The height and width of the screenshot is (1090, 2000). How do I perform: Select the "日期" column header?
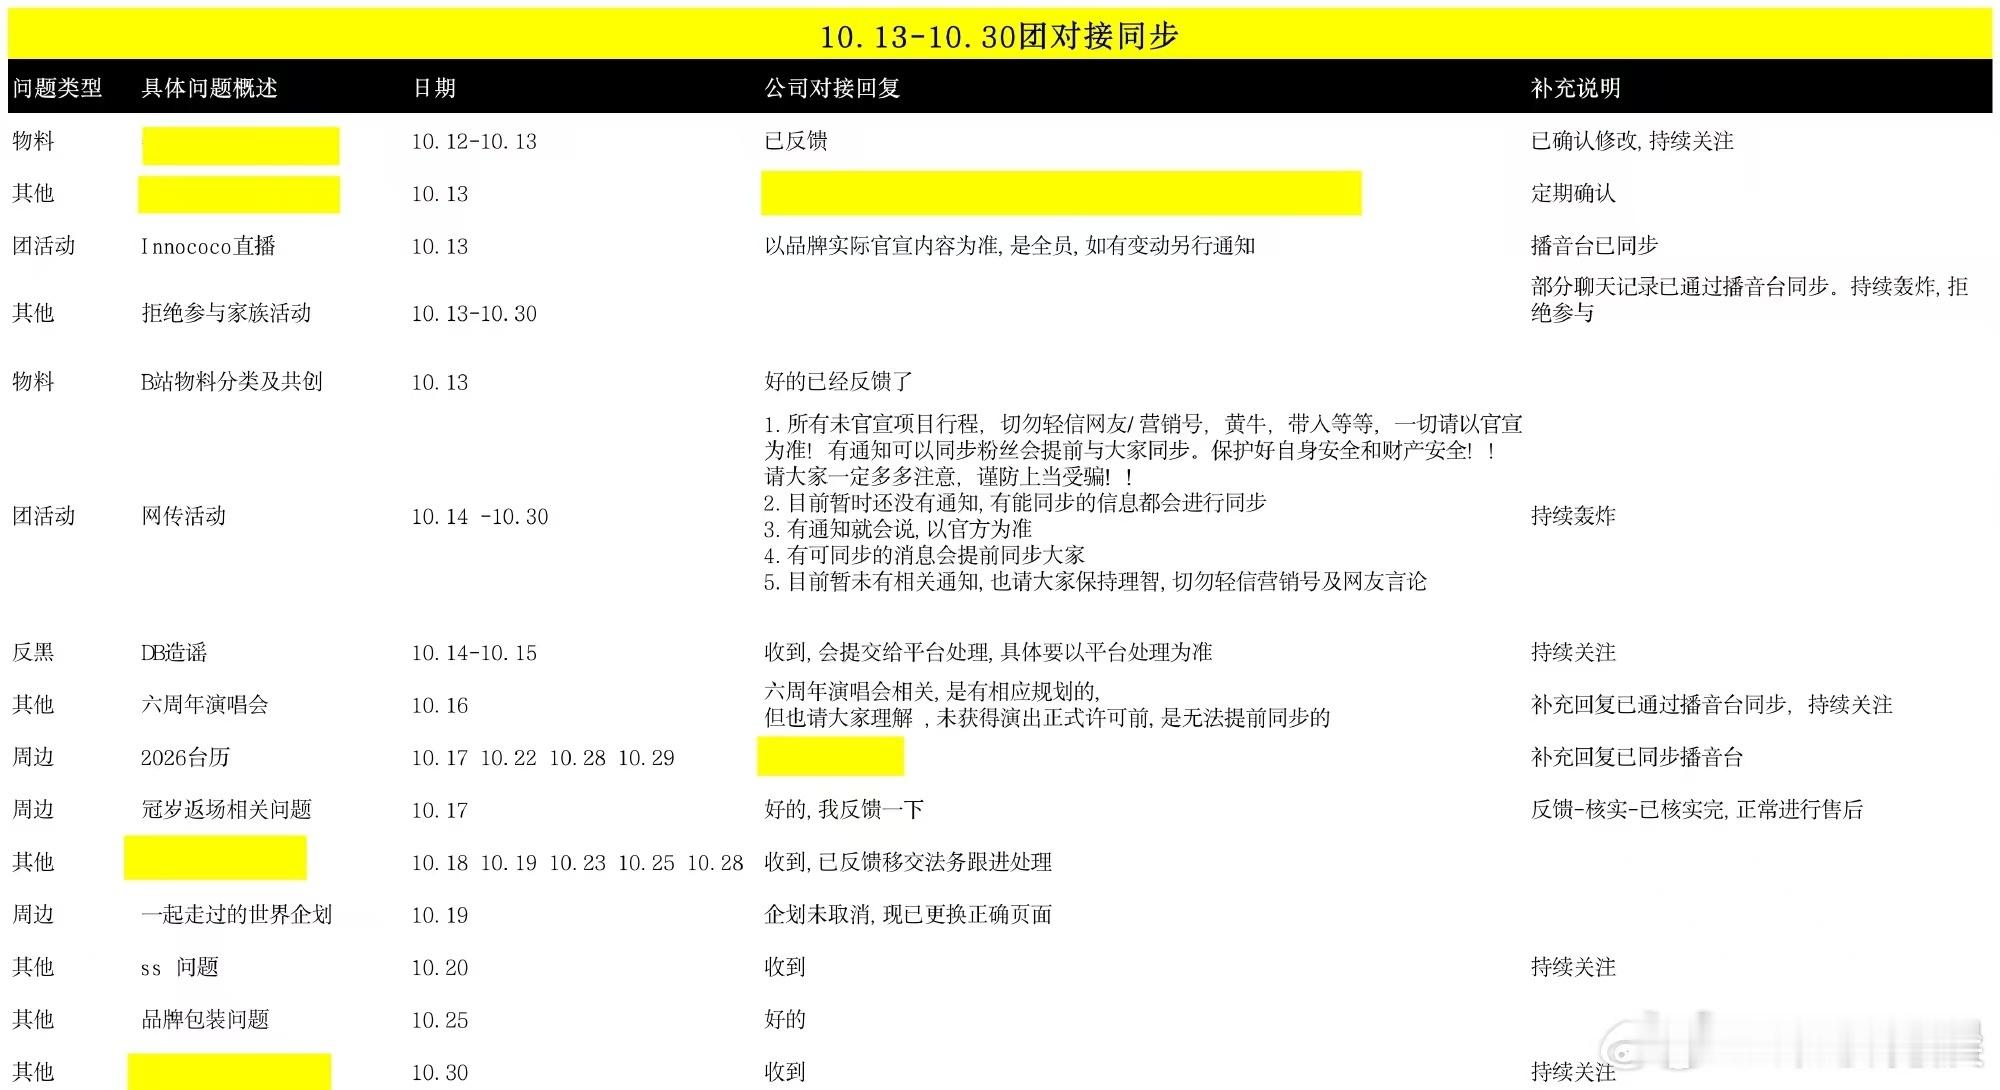pos(434,88)
